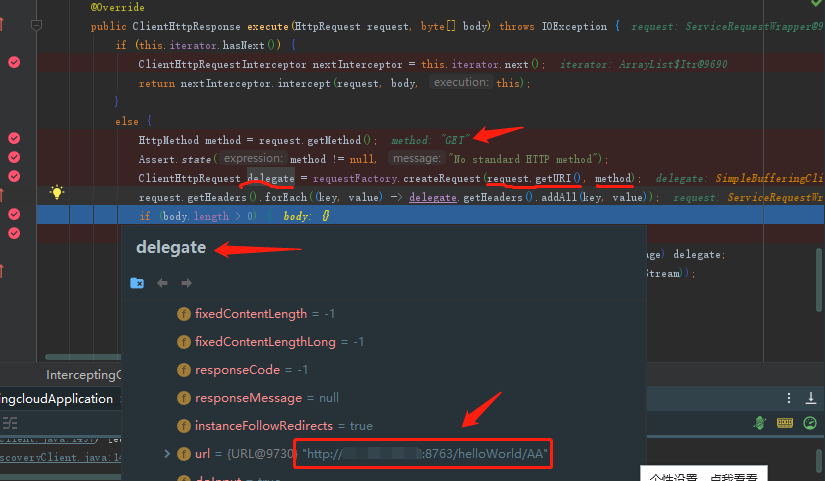Click the hasNext() call
This screenshot has width=825, height=481.
pyautogui.click(x=251, y=45)
